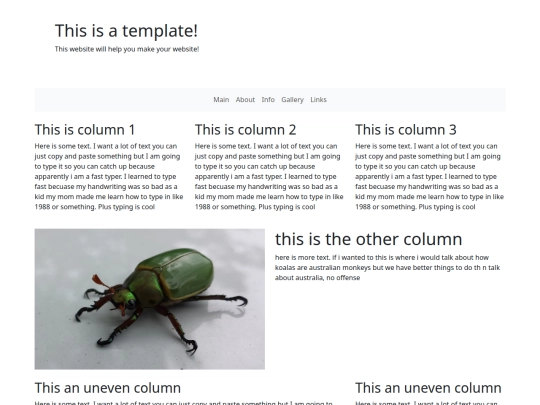540x405 pixels.
Task: Click the body paragraph under column 3
Action: 429,176
